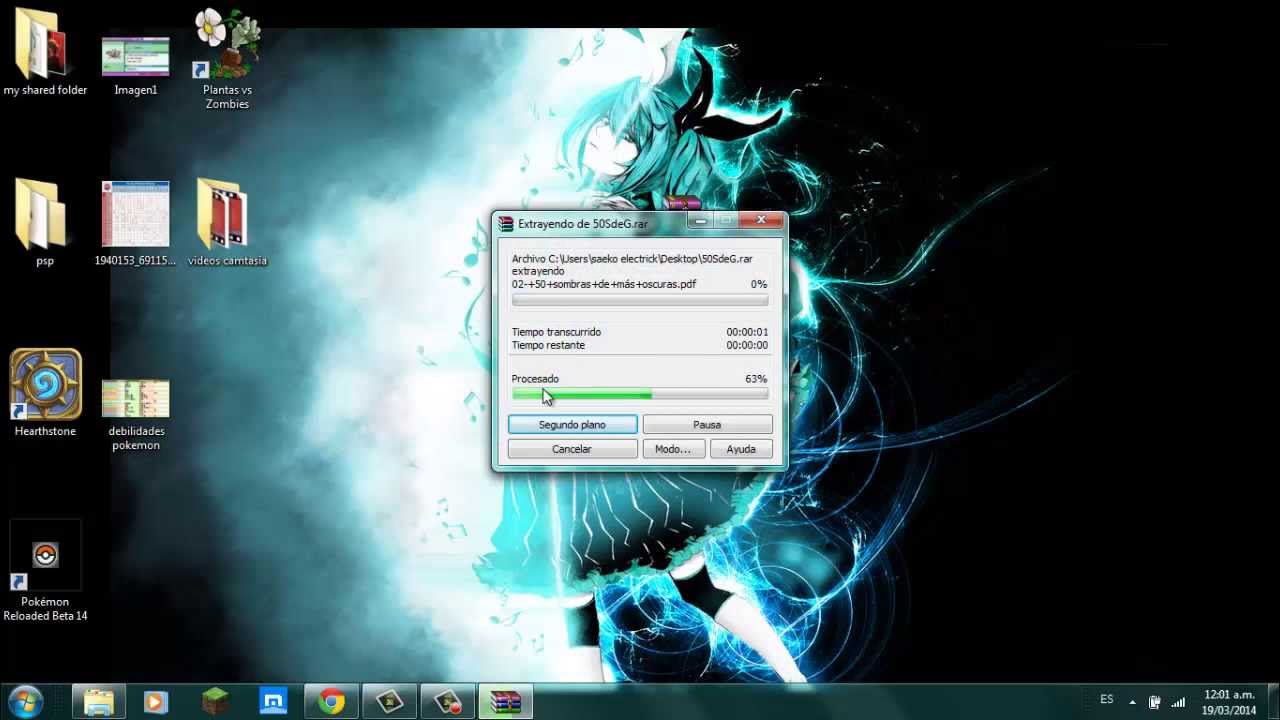The image size is (1280, 720).
Task: Open help with the Ayuda button
Action: [741, 449]
